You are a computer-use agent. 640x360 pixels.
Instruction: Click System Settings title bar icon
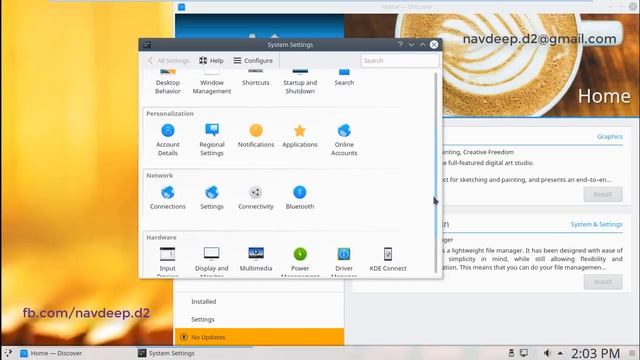147,44
